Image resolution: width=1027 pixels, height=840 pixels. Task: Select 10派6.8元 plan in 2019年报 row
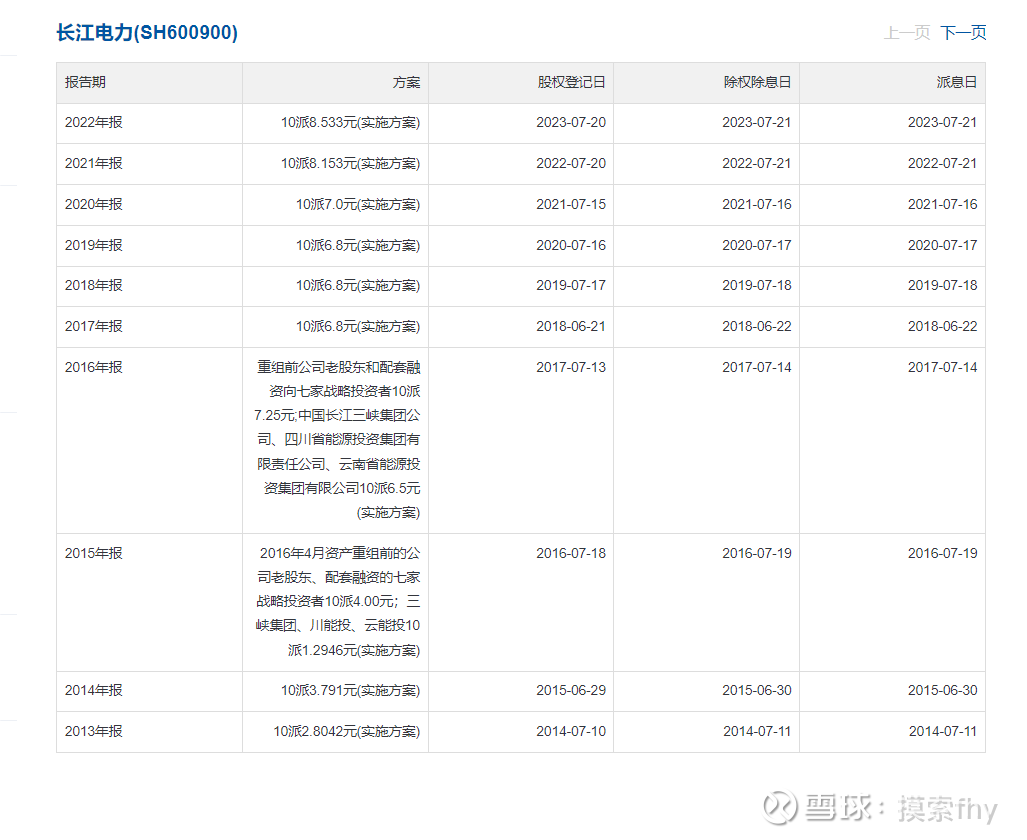pyautogui.click(x=358, y=245)
